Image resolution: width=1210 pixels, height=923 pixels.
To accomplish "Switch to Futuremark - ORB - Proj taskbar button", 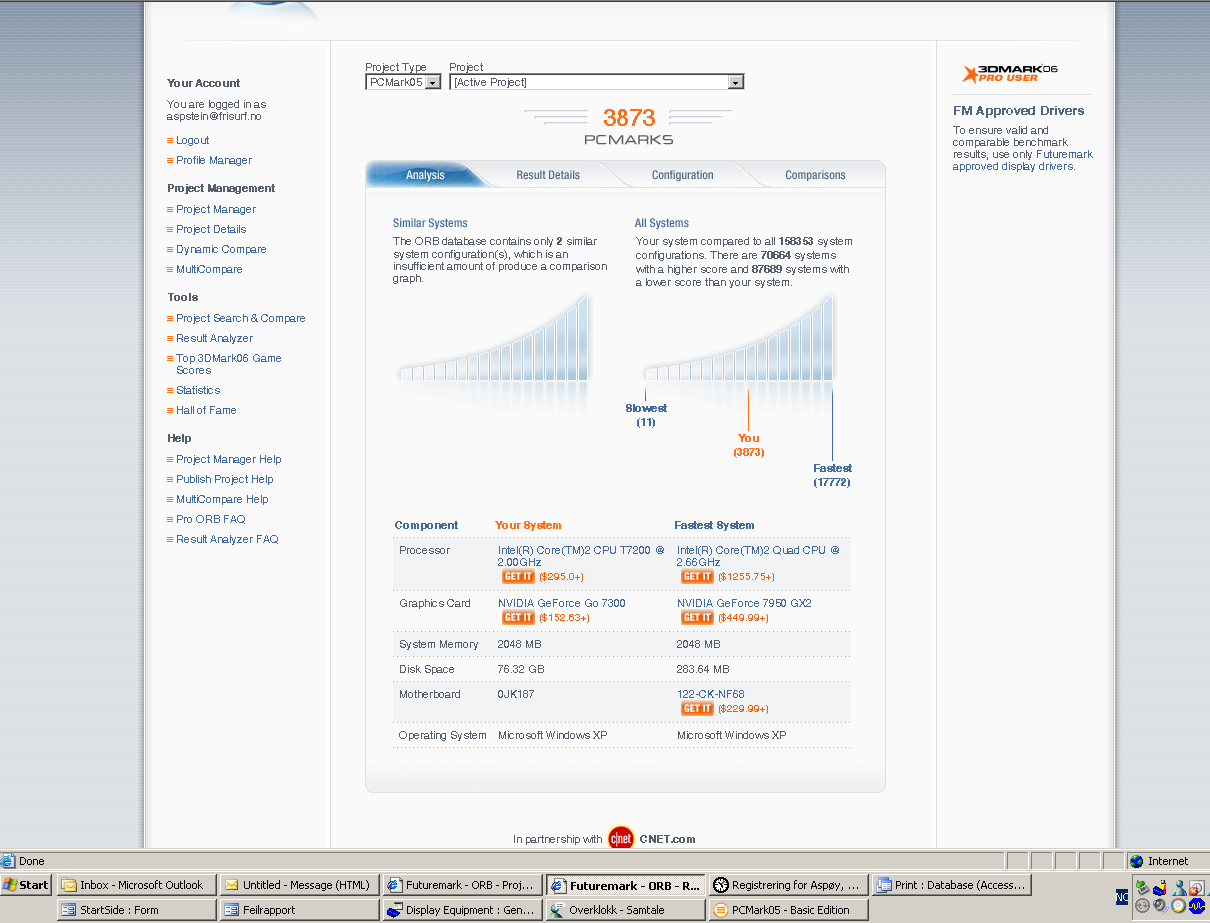I will 463,885.
